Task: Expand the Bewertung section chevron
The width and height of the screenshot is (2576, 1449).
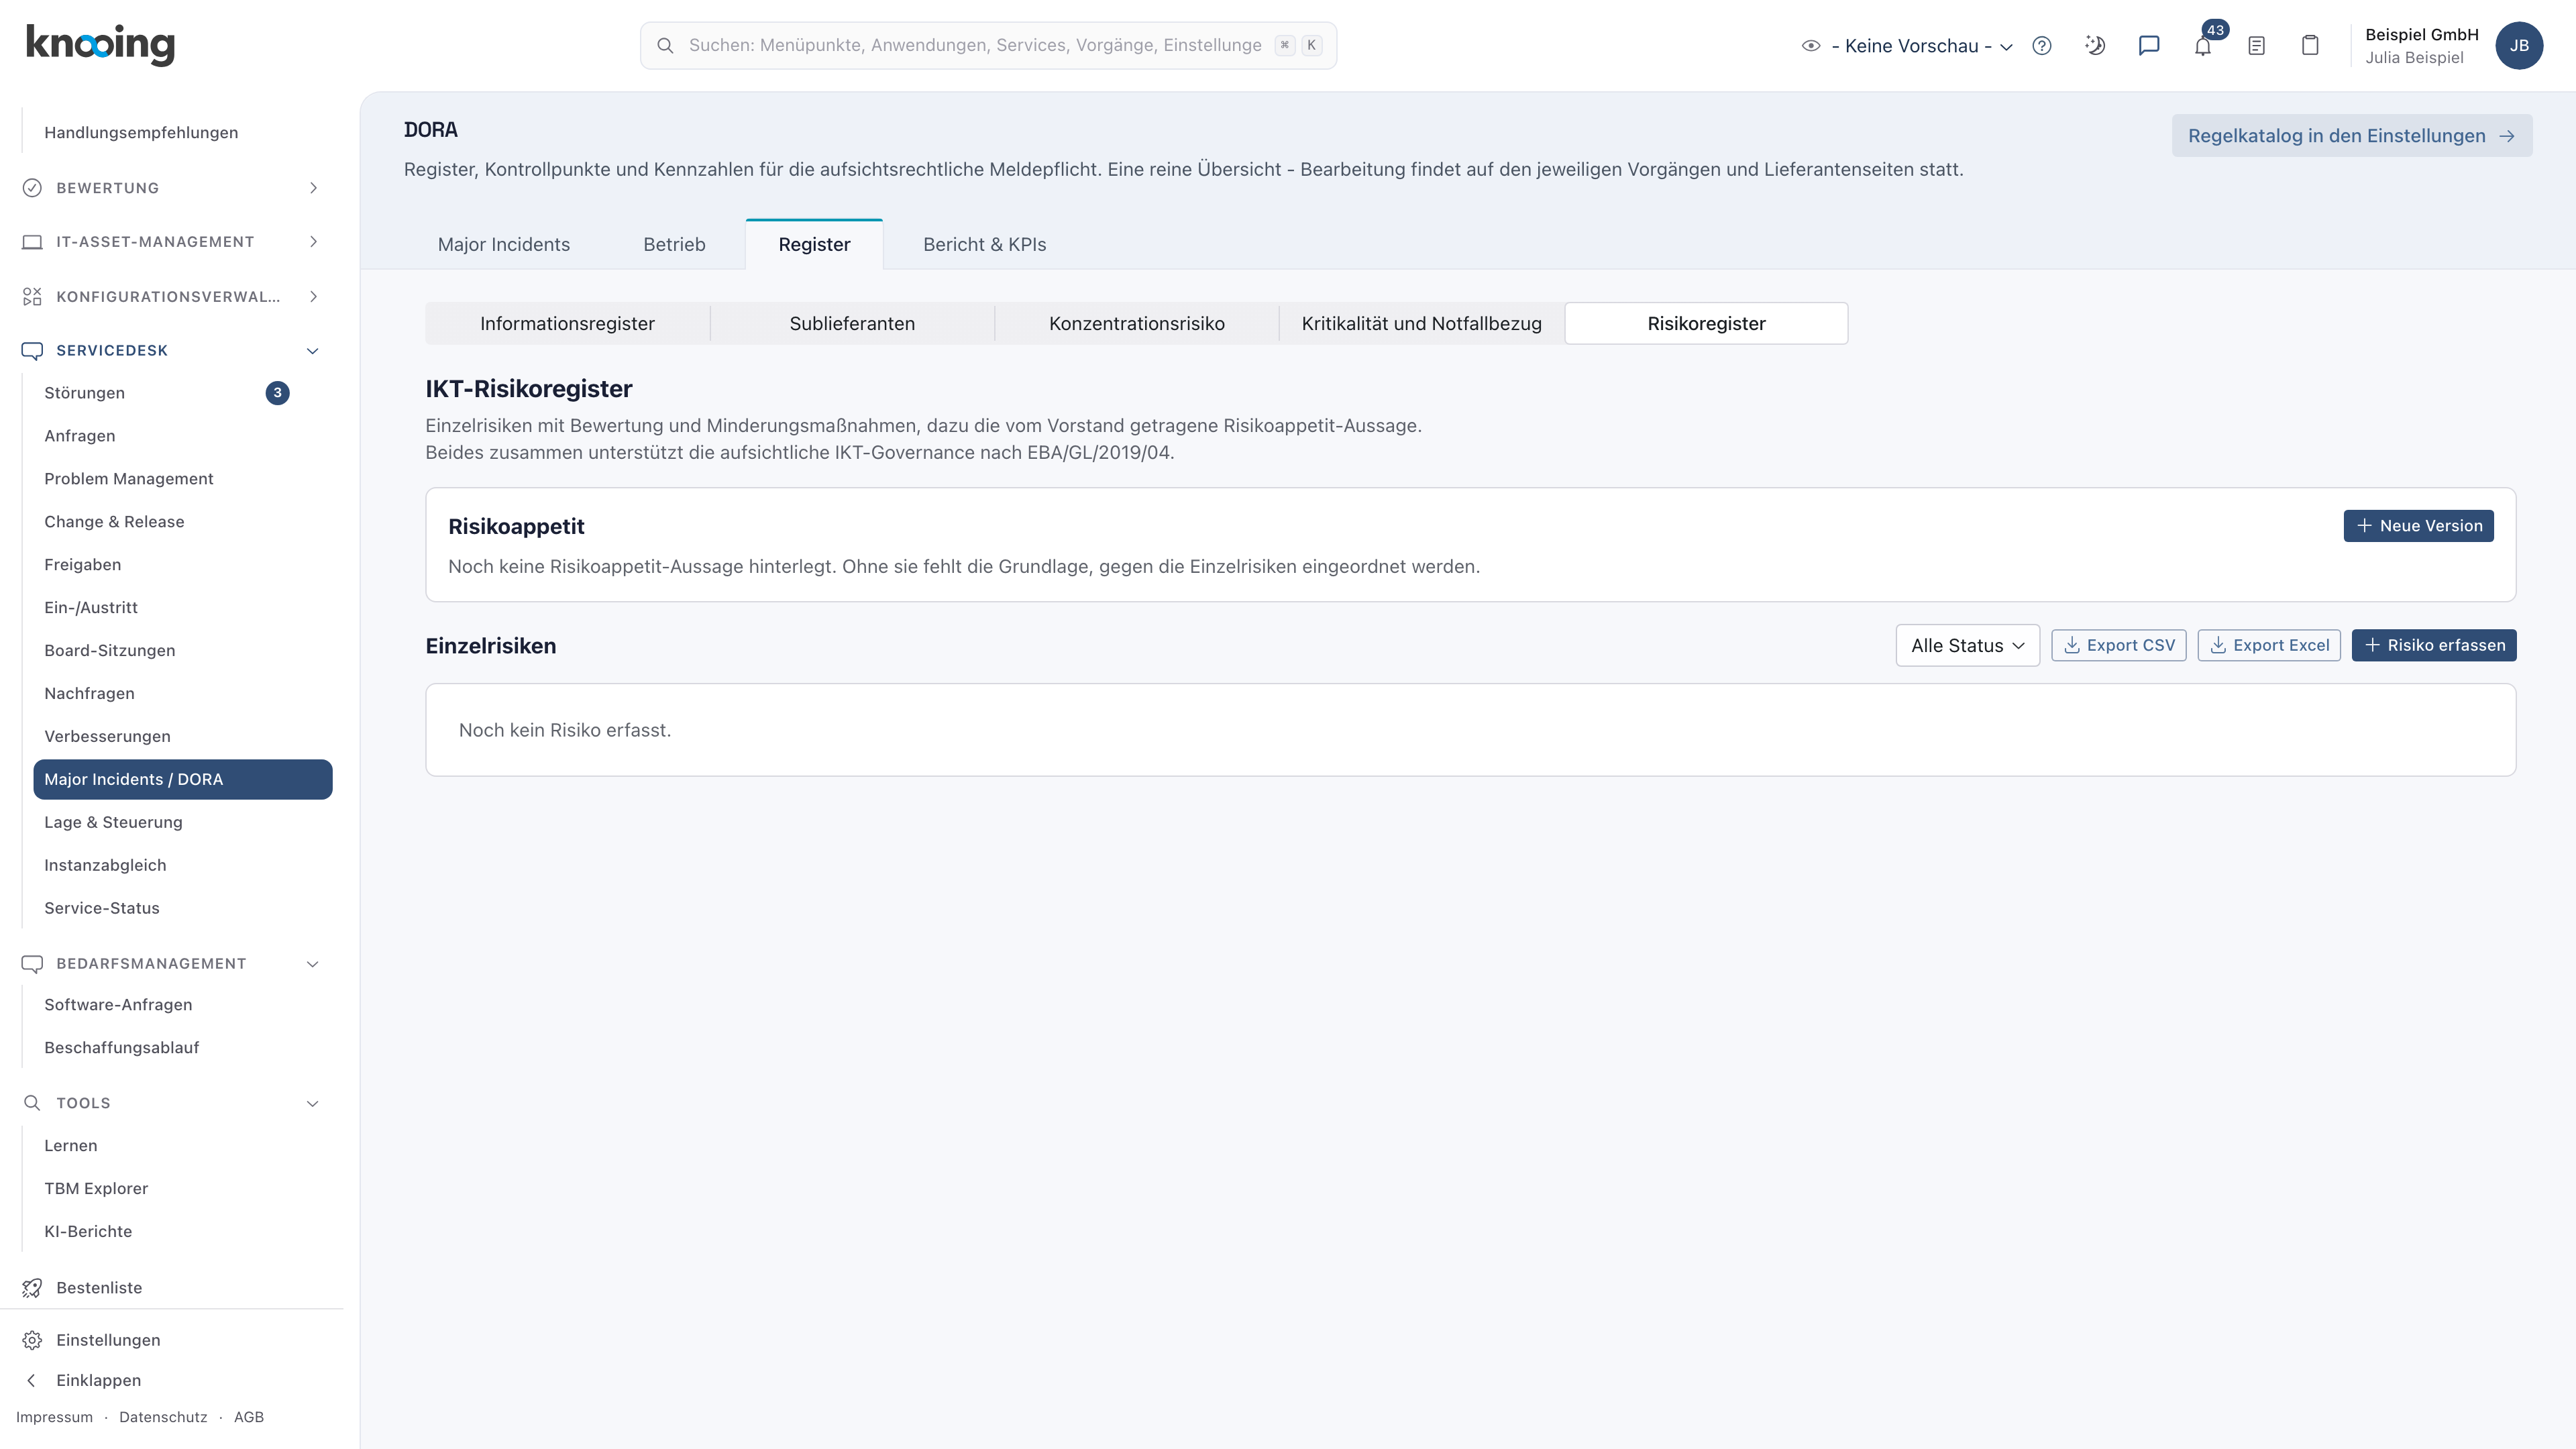Action: coord(313,188)
